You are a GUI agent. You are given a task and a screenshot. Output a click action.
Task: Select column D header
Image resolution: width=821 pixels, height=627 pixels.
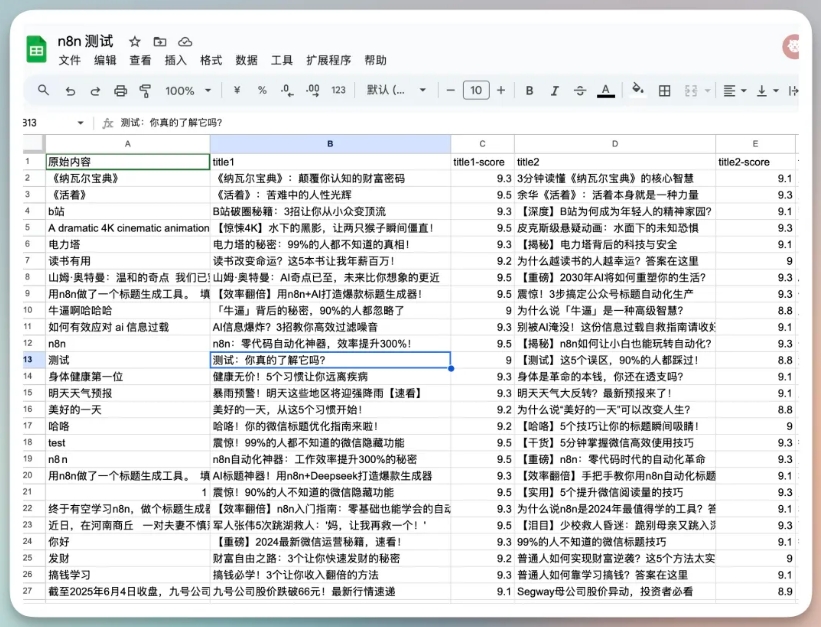click(x=615, y=144)
